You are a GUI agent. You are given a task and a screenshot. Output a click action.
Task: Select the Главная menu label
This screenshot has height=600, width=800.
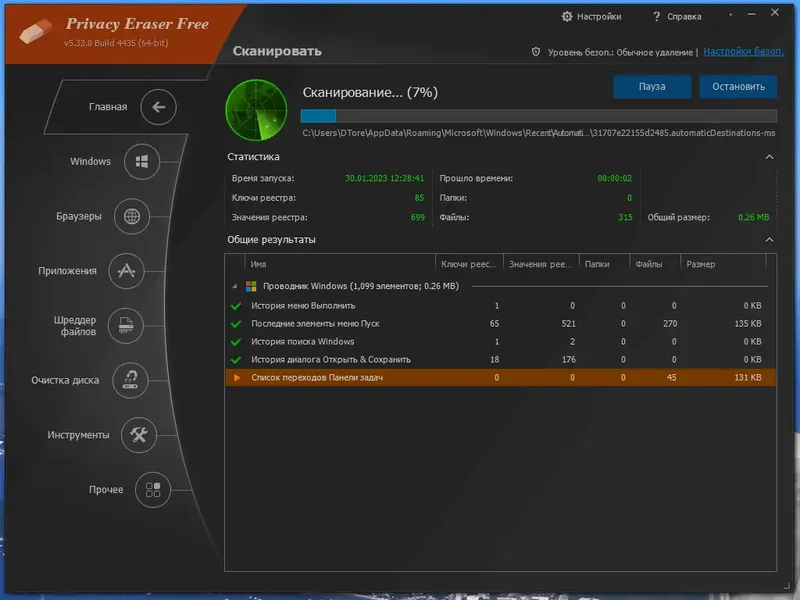coord(108,107)
